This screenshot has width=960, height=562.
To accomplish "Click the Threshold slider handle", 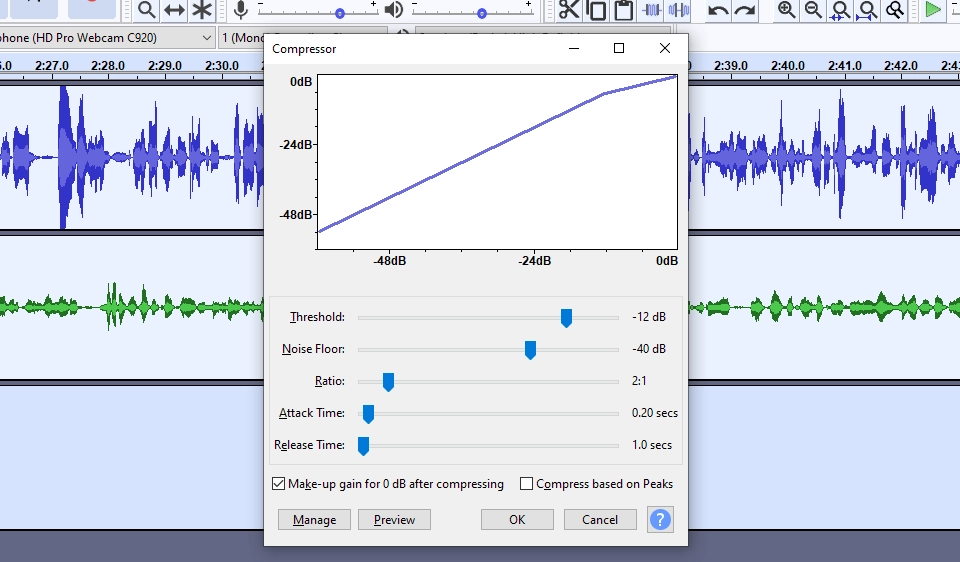I will click(566, 318).
